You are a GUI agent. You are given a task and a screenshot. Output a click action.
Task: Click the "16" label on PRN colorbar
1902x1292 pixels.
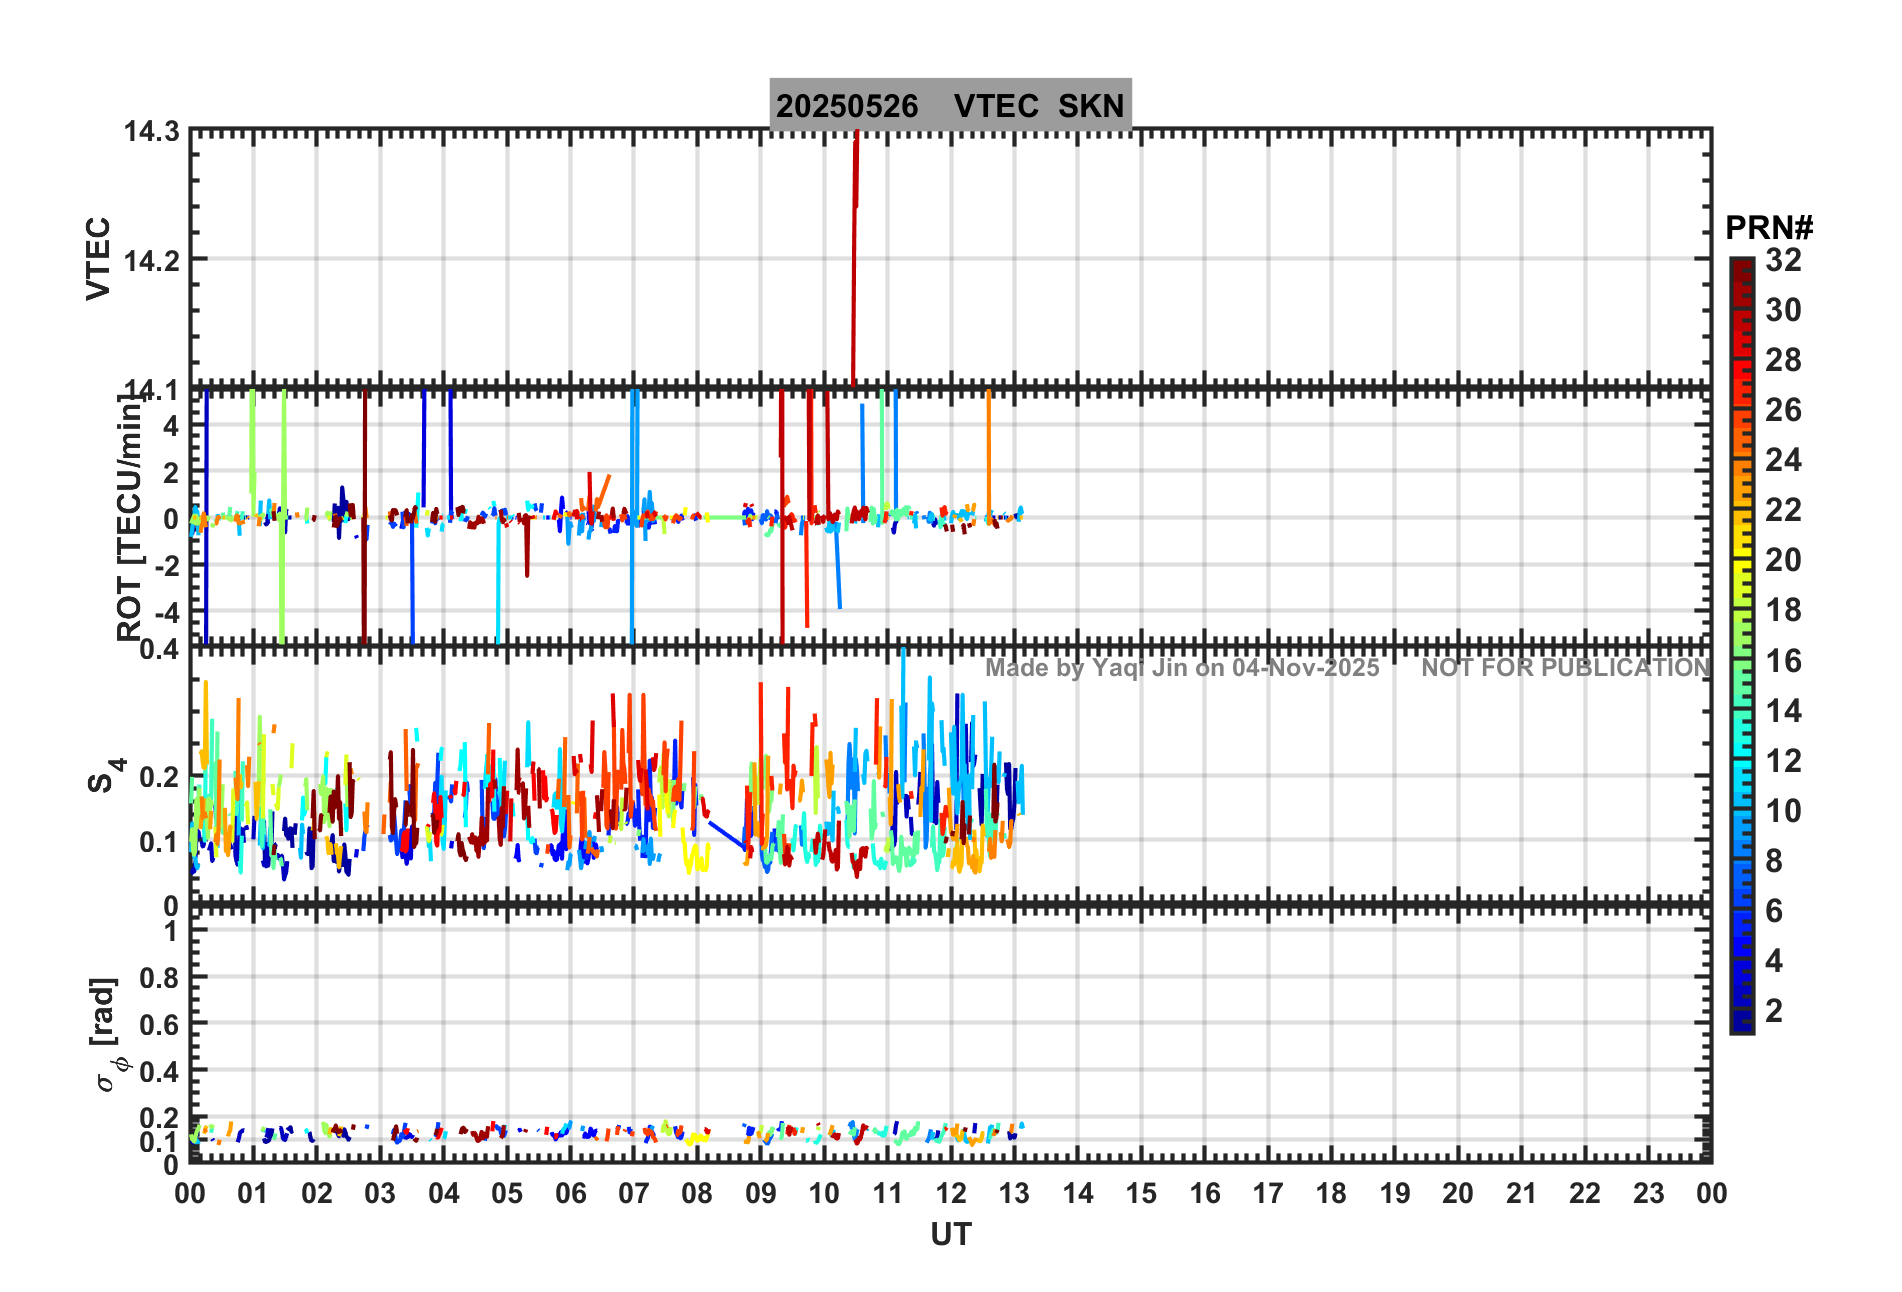click(x=1783, y=661)
